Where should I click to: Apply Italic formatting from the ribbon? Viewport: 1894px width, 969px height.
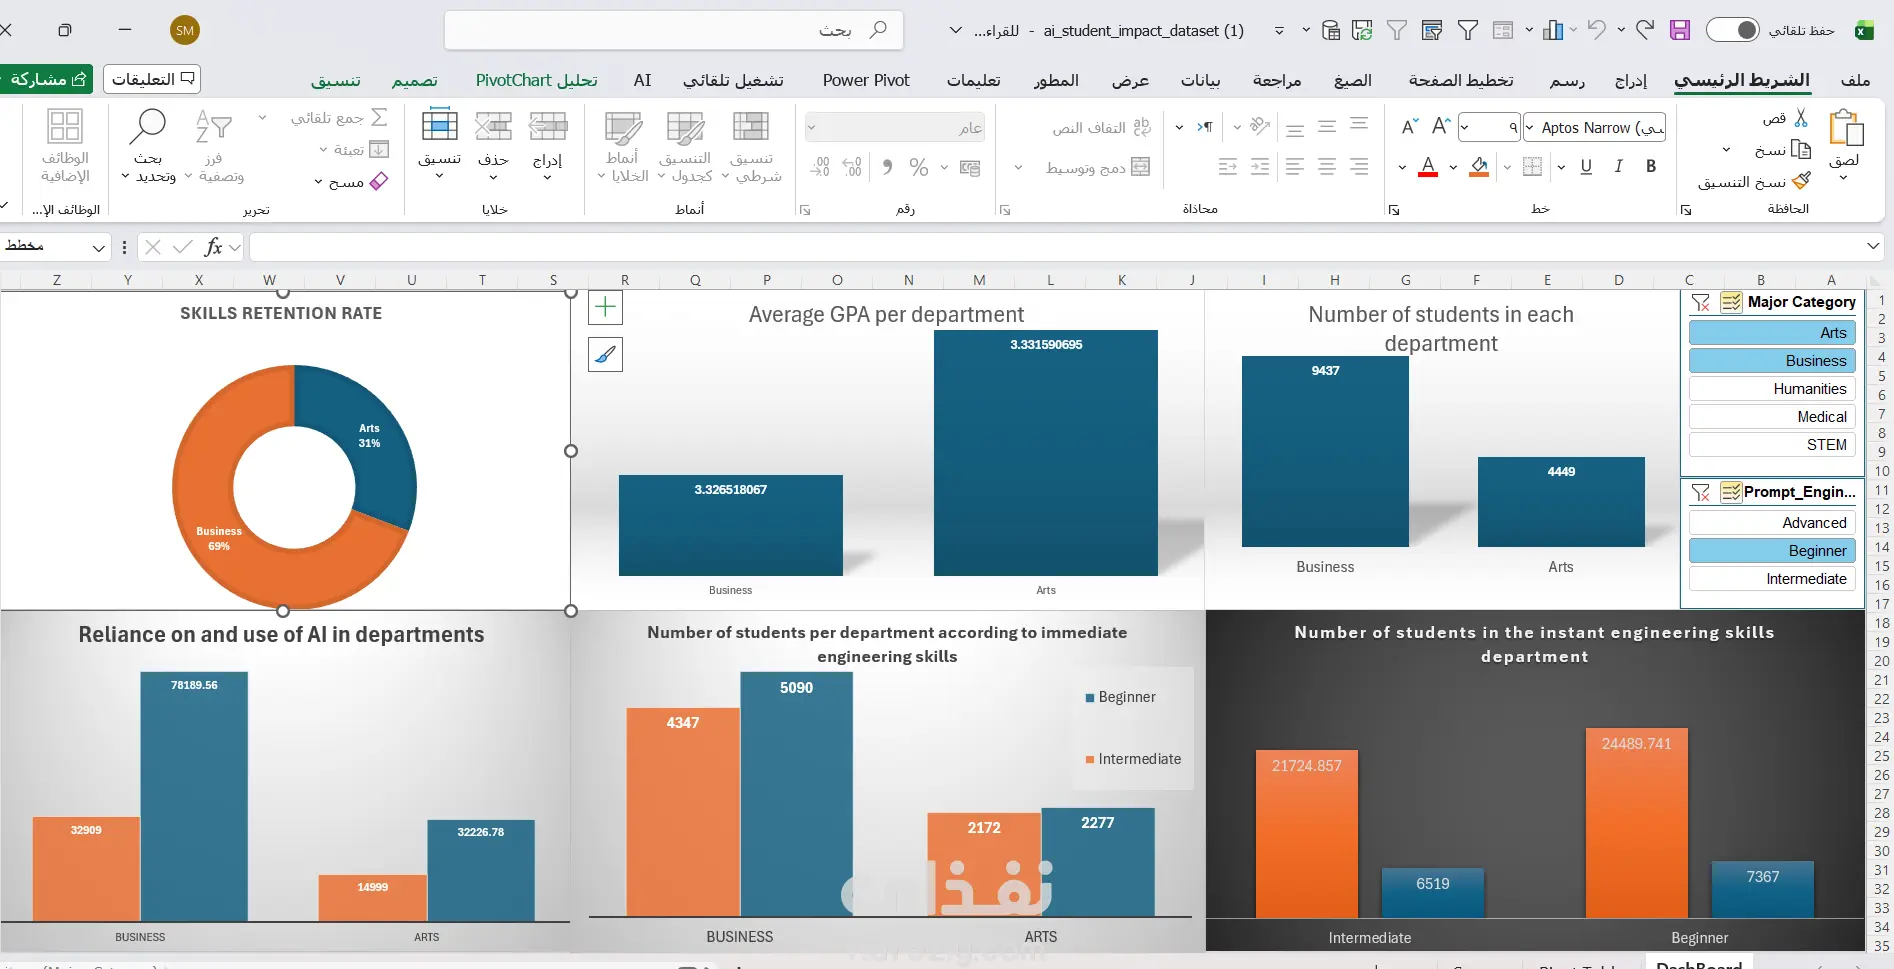coord(1618,167)
